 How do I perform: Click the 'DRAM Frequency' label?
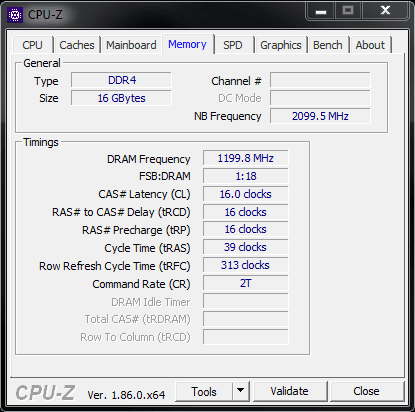149,159
